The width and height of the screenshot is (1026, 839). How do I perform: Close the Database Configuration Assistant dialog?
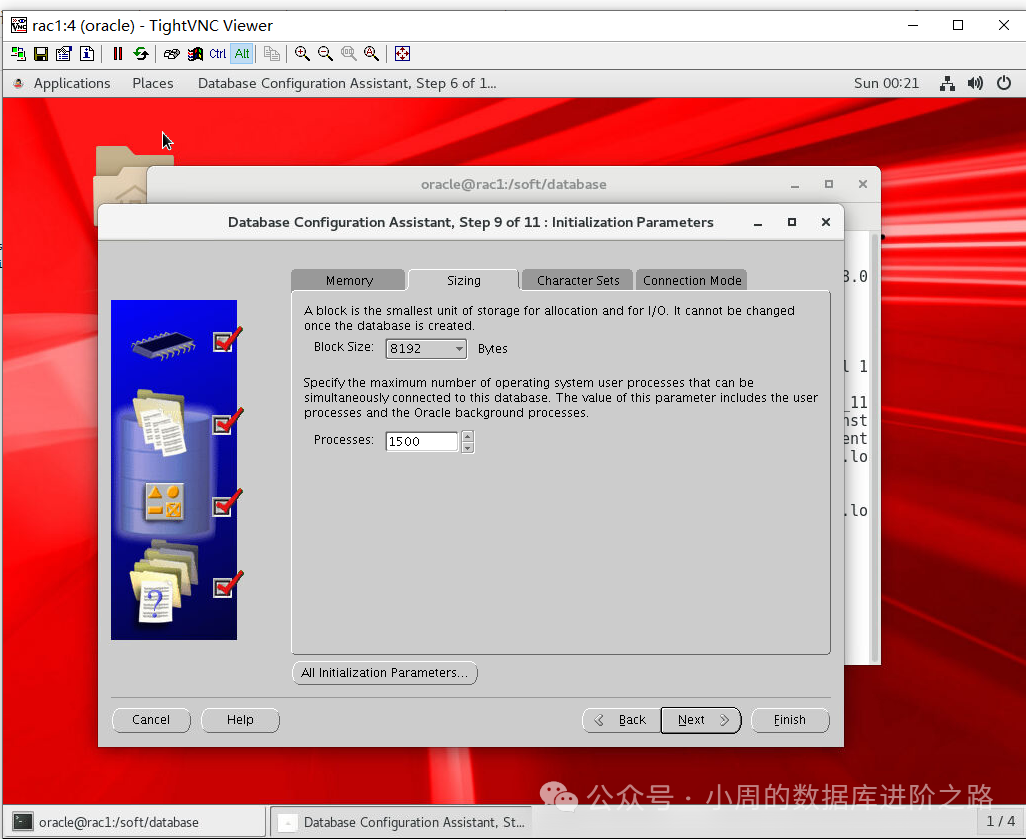click(x=826, y=223)
